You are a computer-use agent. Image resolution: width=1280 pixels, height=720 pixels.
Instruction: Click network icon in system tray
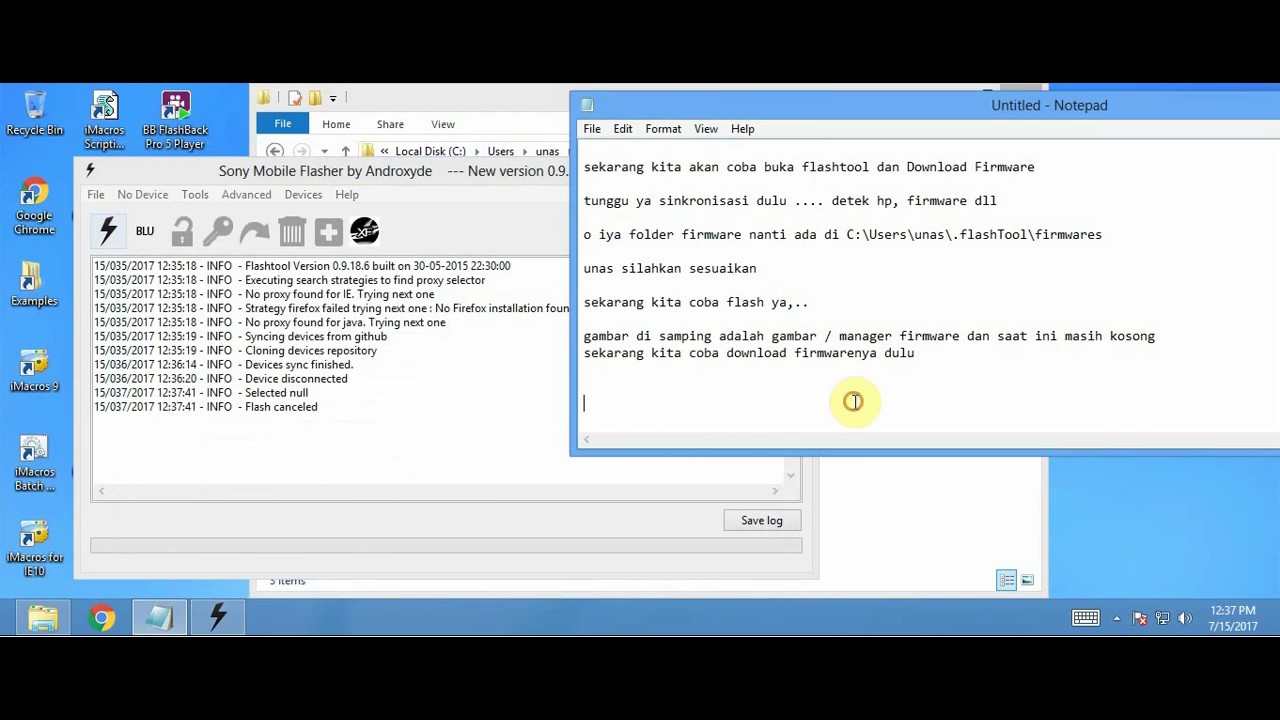pyautogui.click(x=1162, y=619)
